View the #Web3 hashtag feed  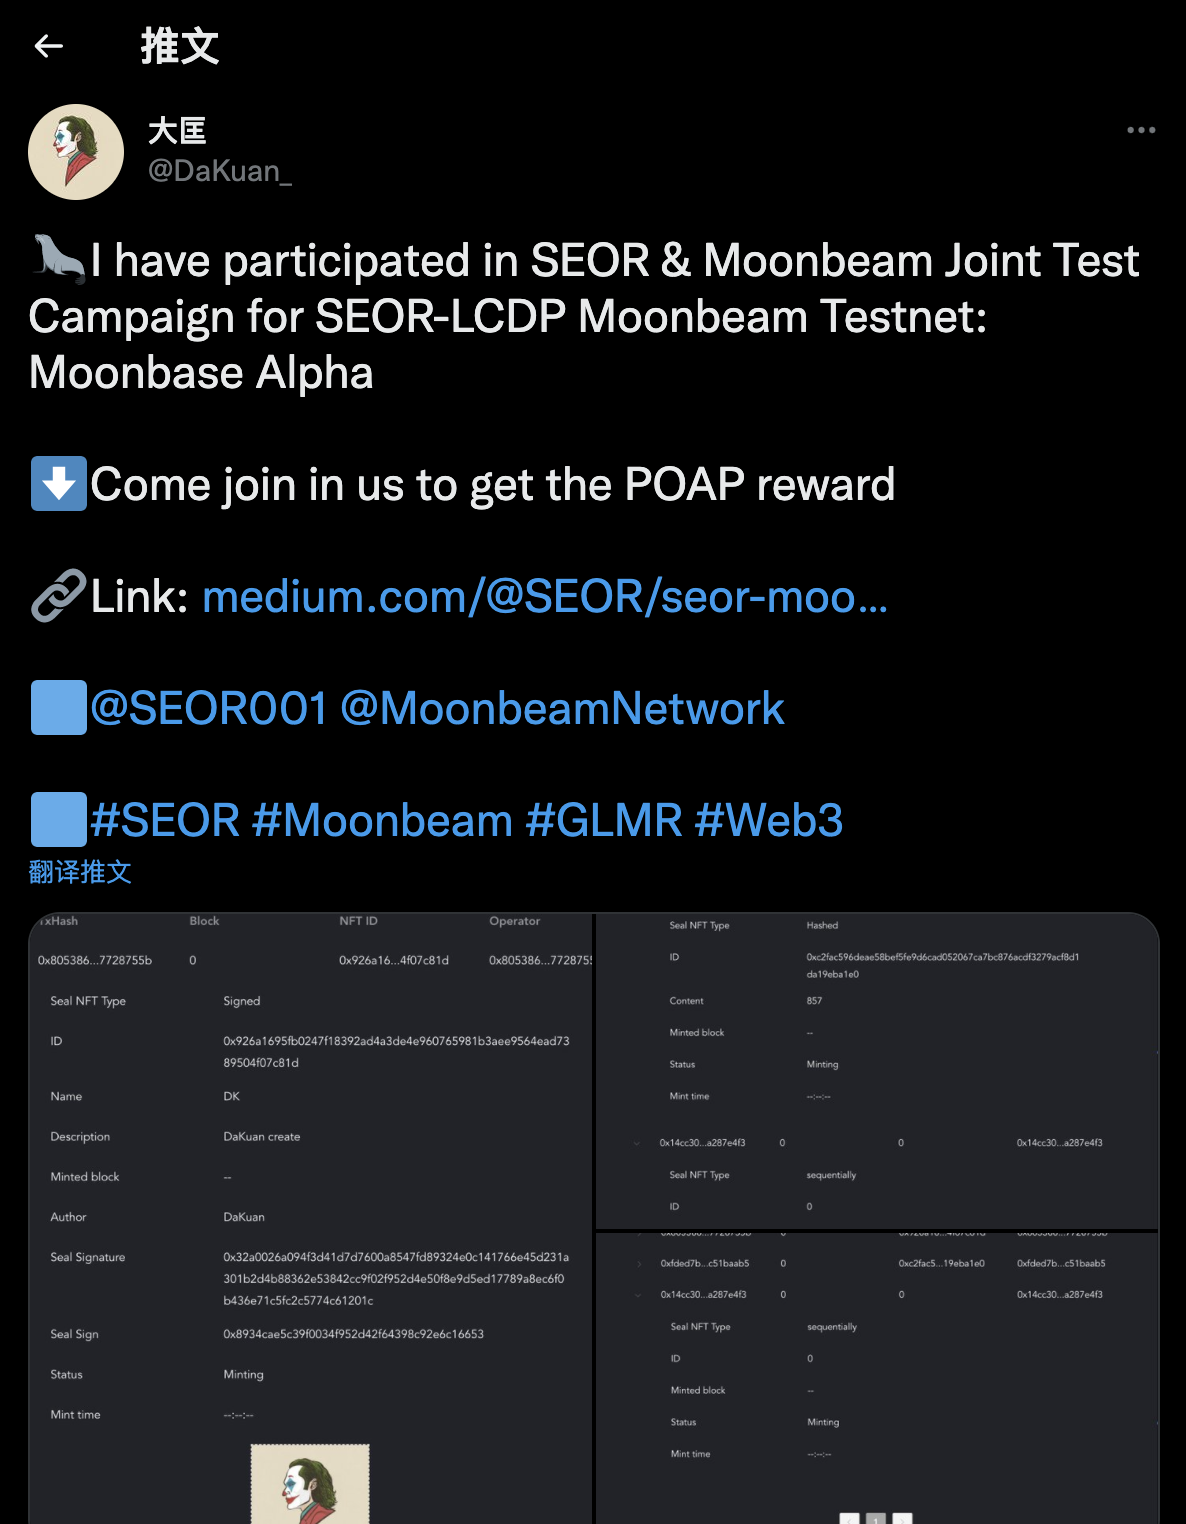pos(769,821)
